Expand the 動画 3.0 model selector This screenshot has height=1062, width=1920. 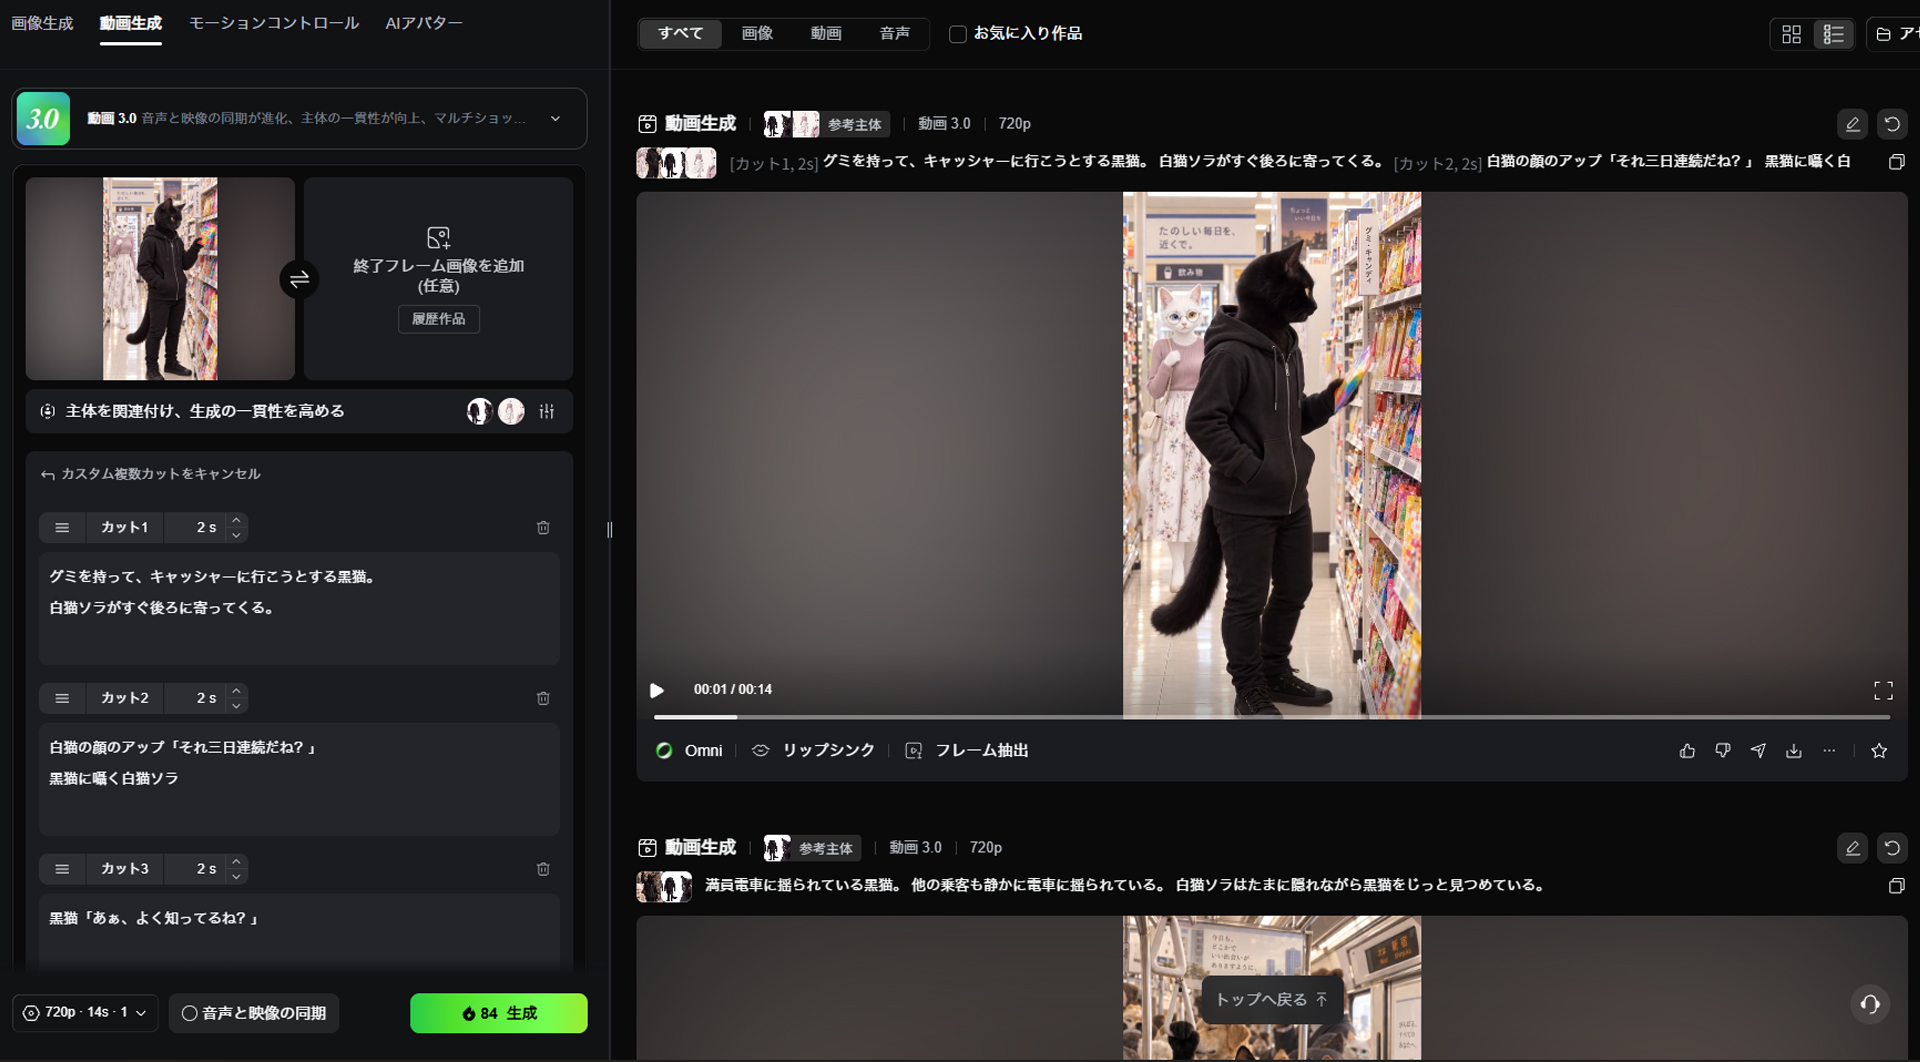pyautogui.click(x=299, y=119)
